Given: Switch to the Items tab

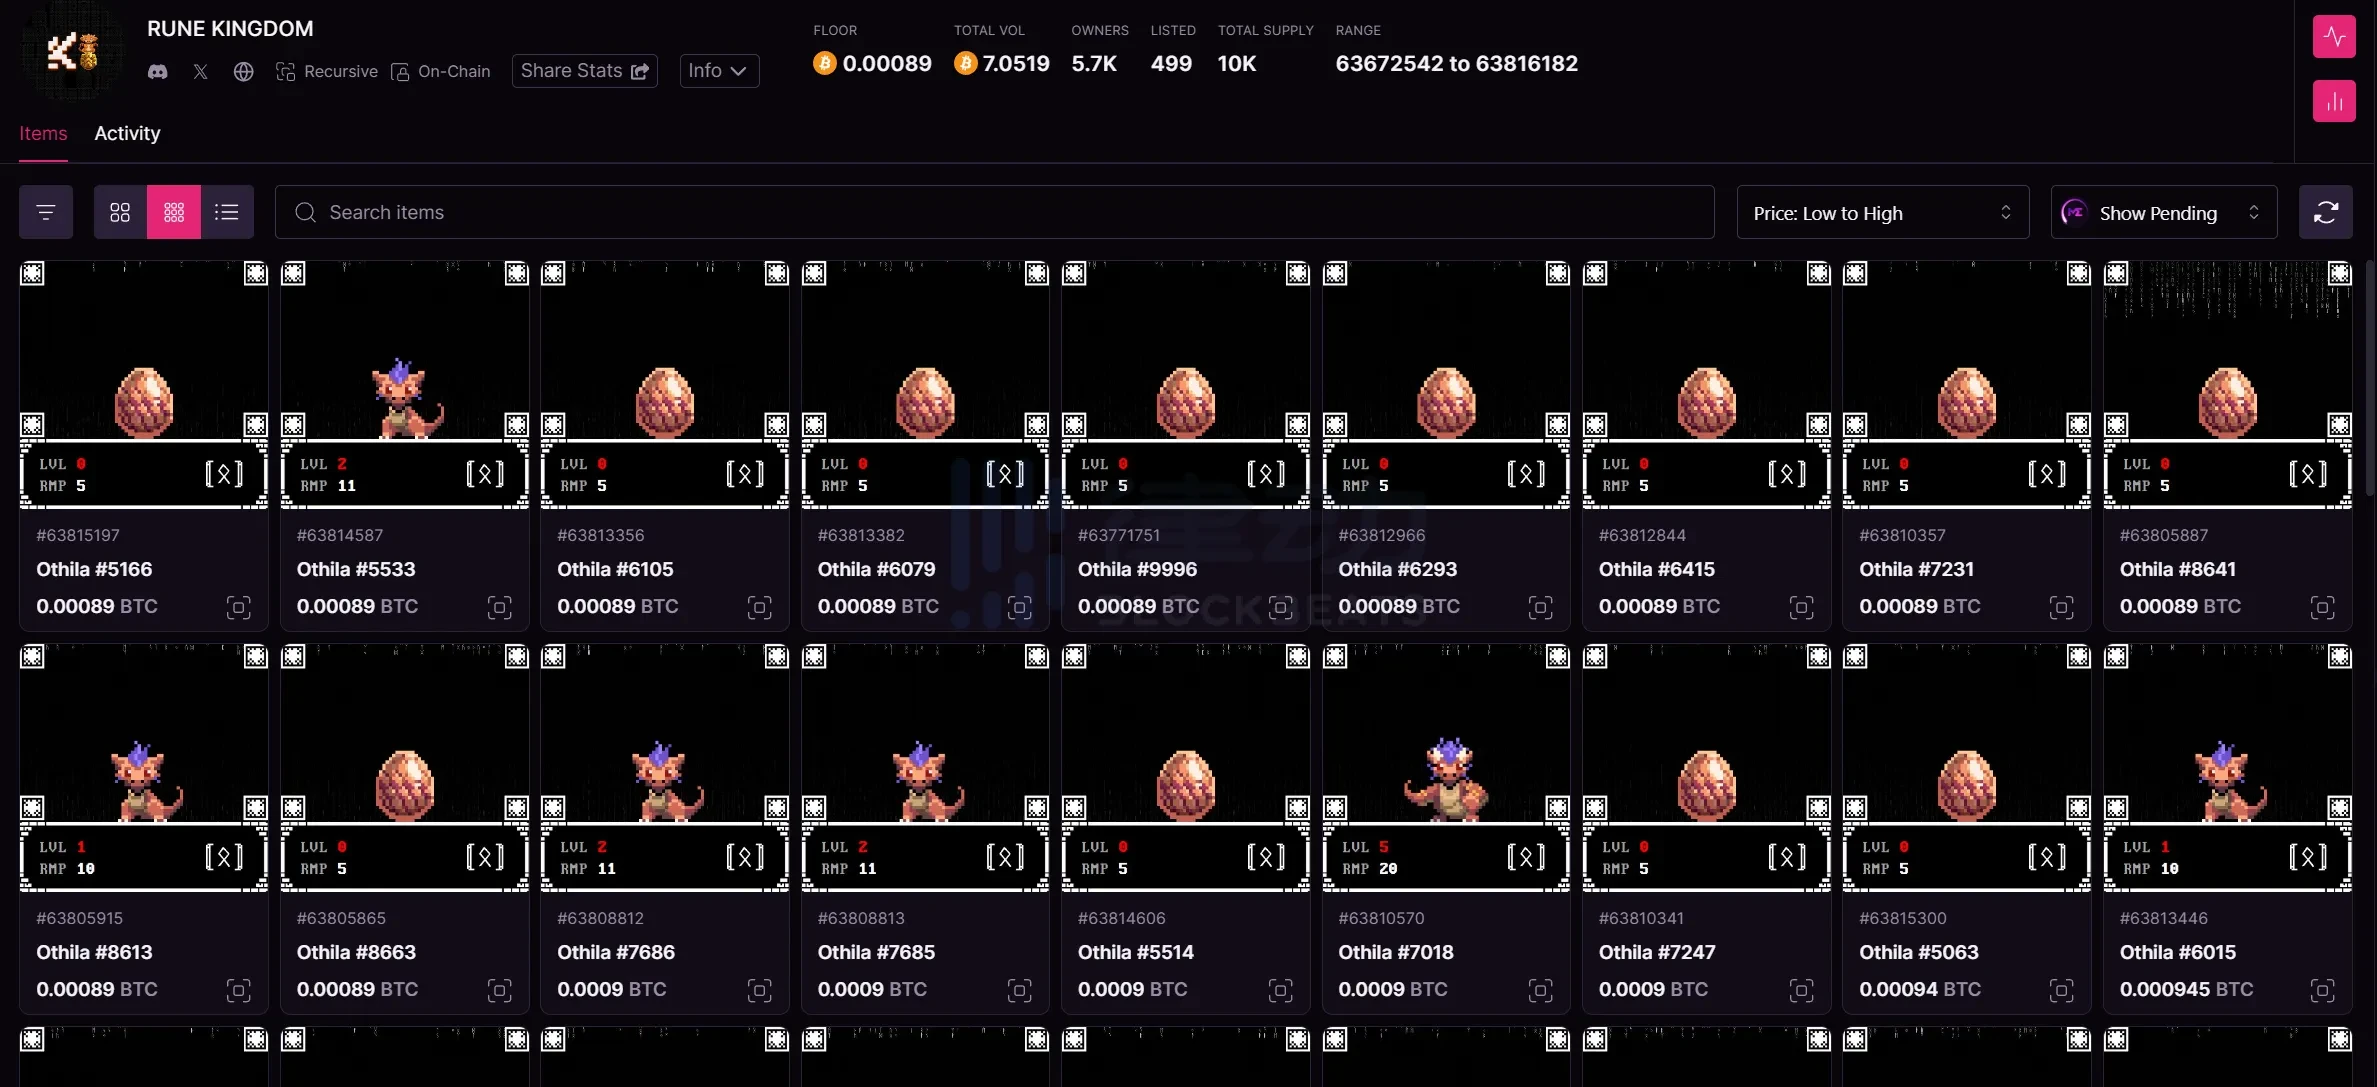Looking at the screenshot, I should [x=42, y=133].
